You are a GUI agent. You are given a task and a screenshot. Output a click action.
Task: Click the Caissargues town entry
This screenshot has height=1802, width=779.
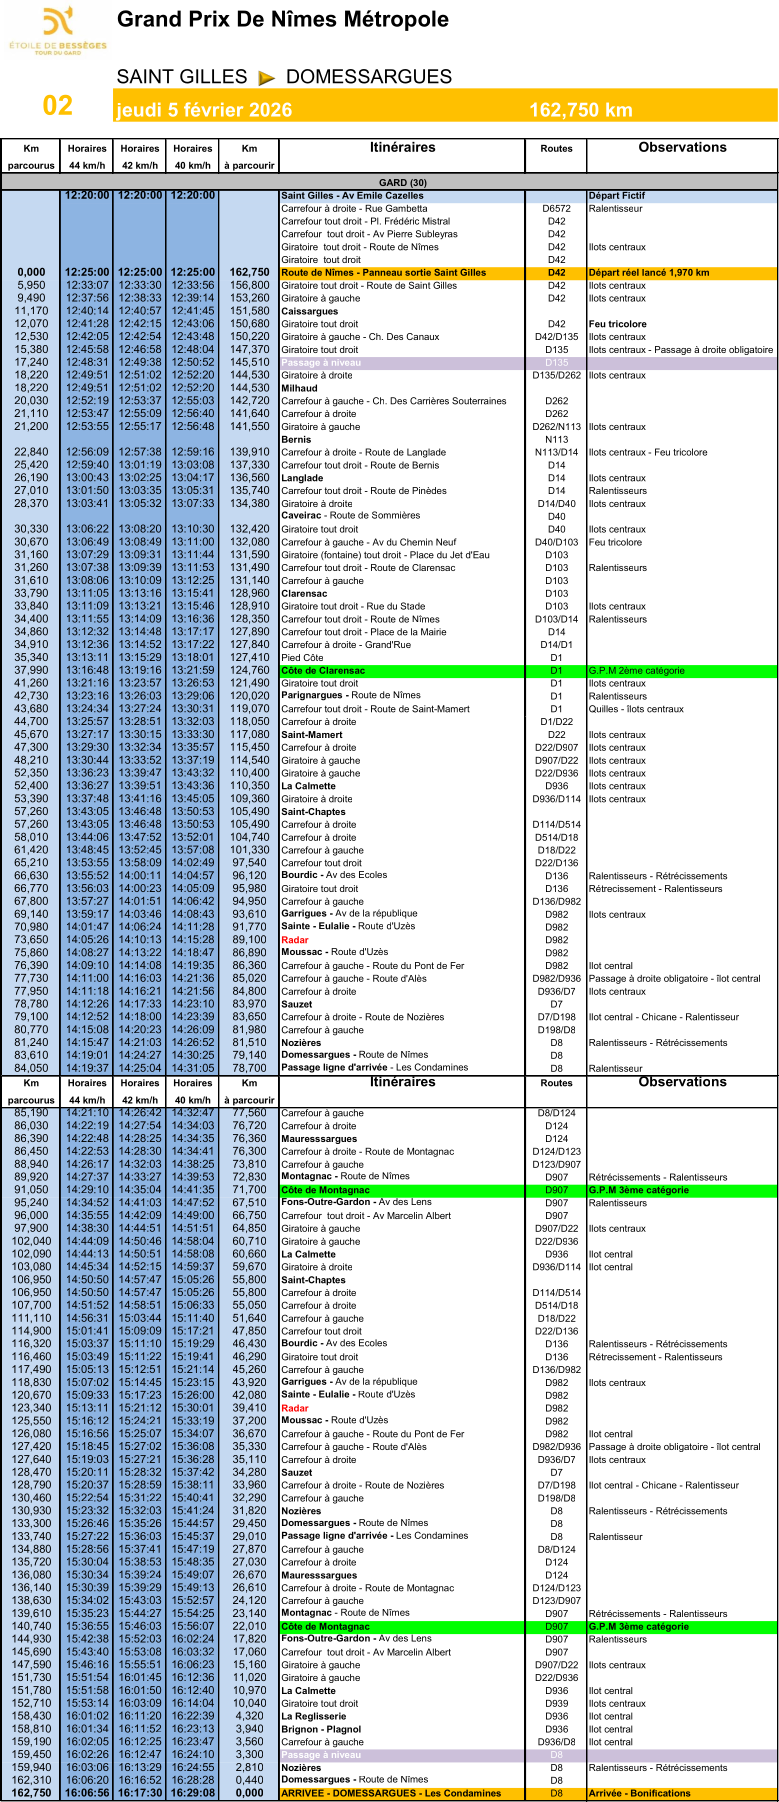(x=309, y=311)
